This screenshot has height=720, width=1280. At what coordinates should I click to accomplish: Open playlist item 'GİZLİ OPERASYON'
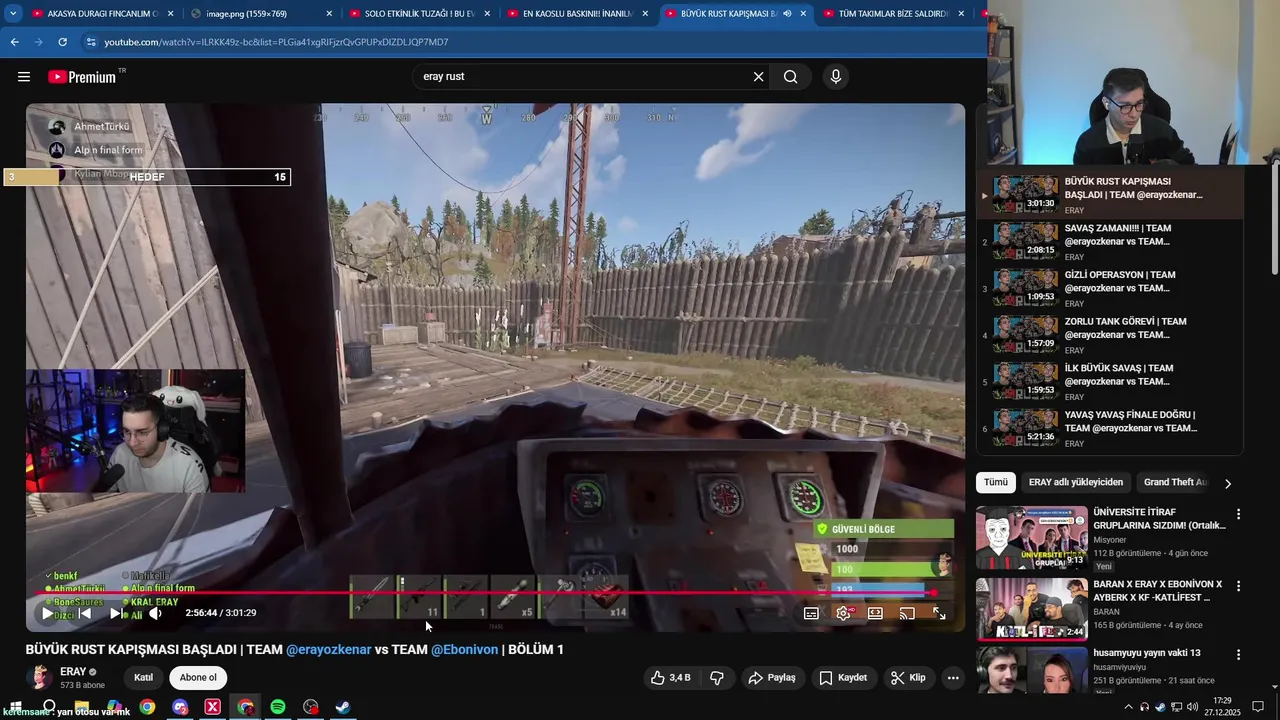pyautogui.click(x=1110, y=289)
